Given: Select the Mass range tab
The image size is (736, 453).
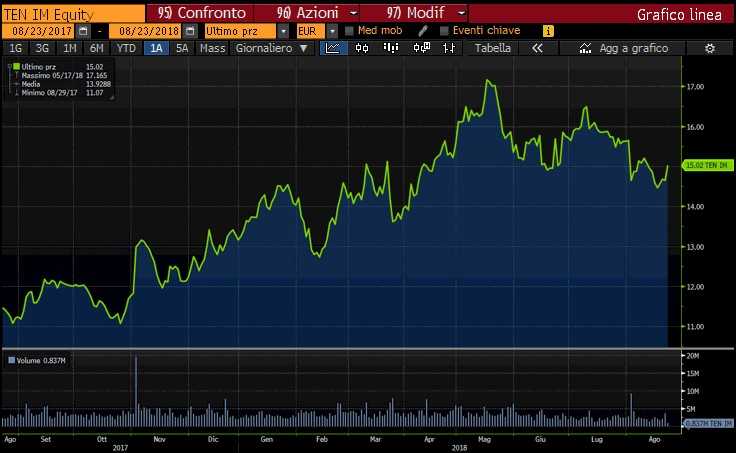Looking at the screenshot, I should (x=213, y=48).
